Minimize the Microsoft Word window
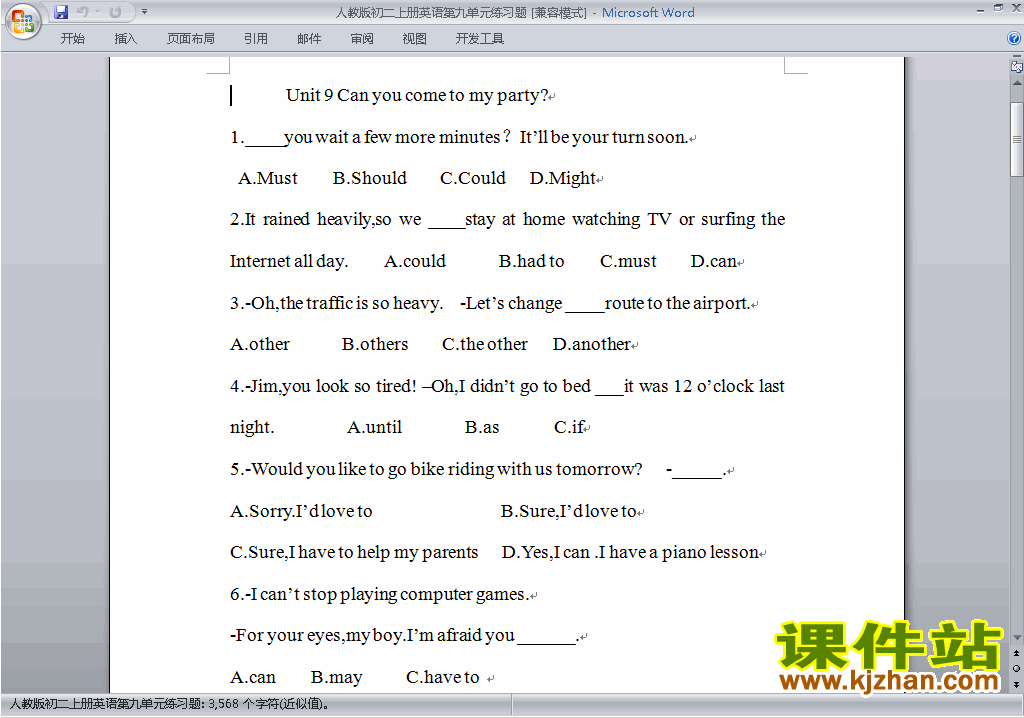 click(x=980, y=9)
